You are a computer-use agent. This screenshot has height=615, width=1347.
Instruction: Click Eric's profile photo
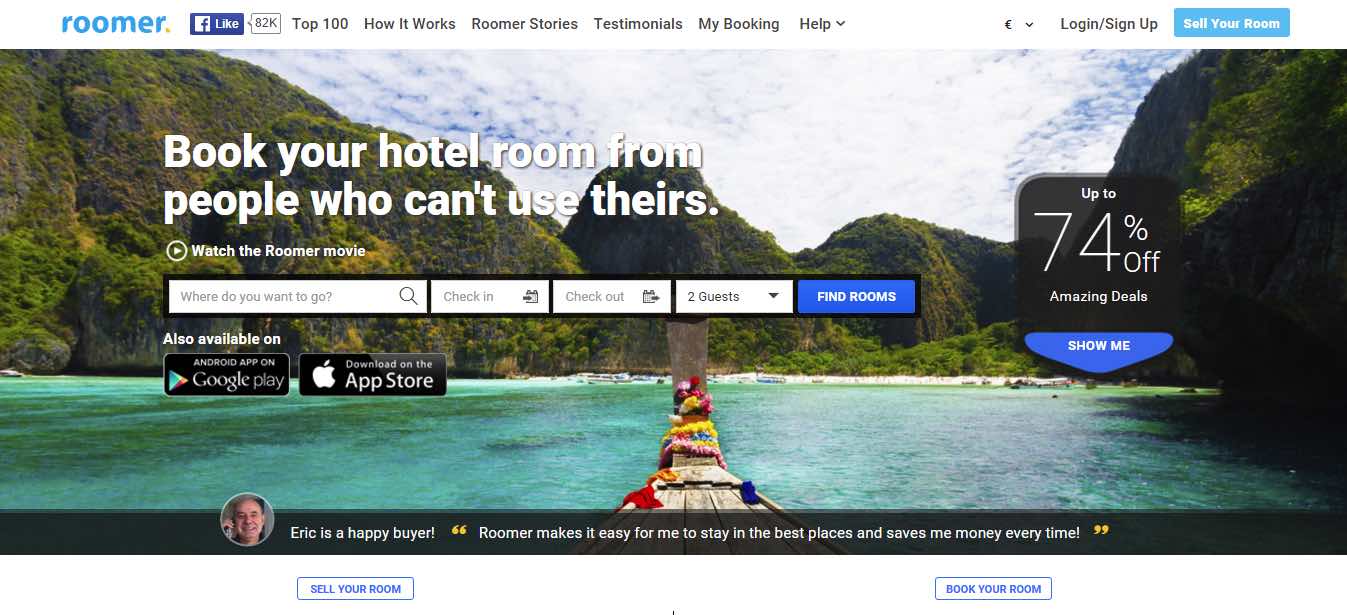click(247, 520)
